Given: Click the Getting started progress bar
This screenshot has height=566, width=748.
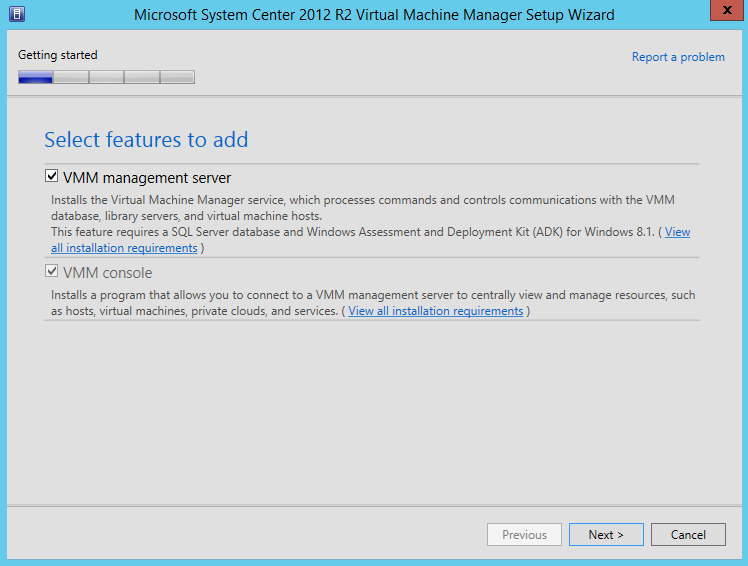Looking at the screenshot, I should (x=106, y=77).
